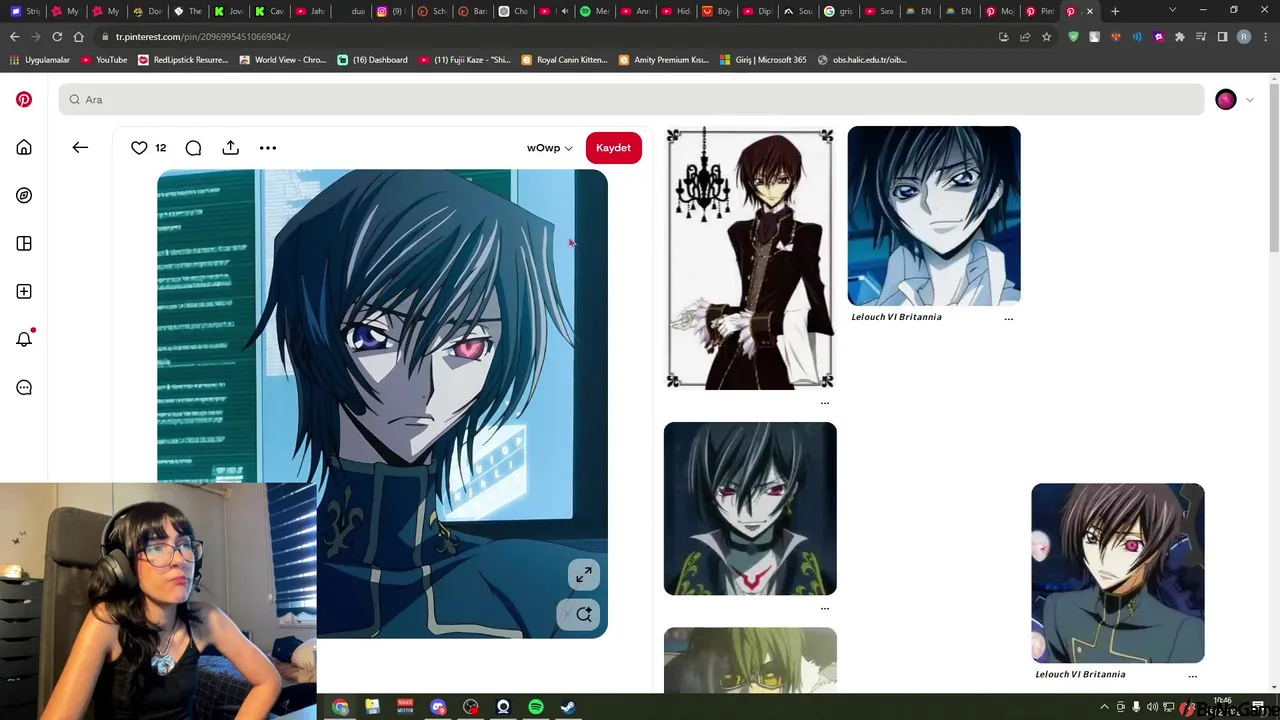Open Chrome side panel icon

pos(1222,37)
